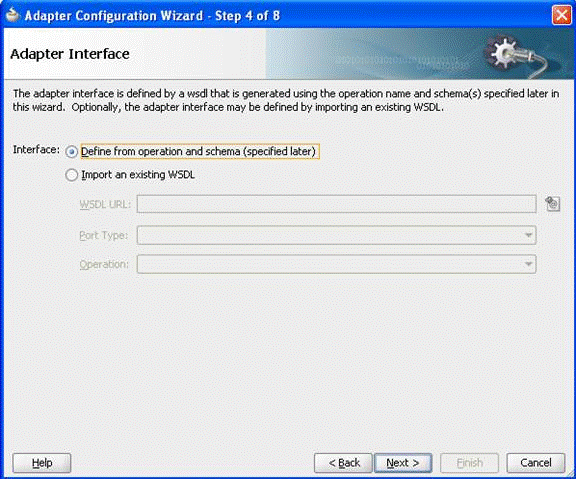Click the Operation combo box field
Image resolution: width=576 pixels, height=479 pixels.
(336, 264)
